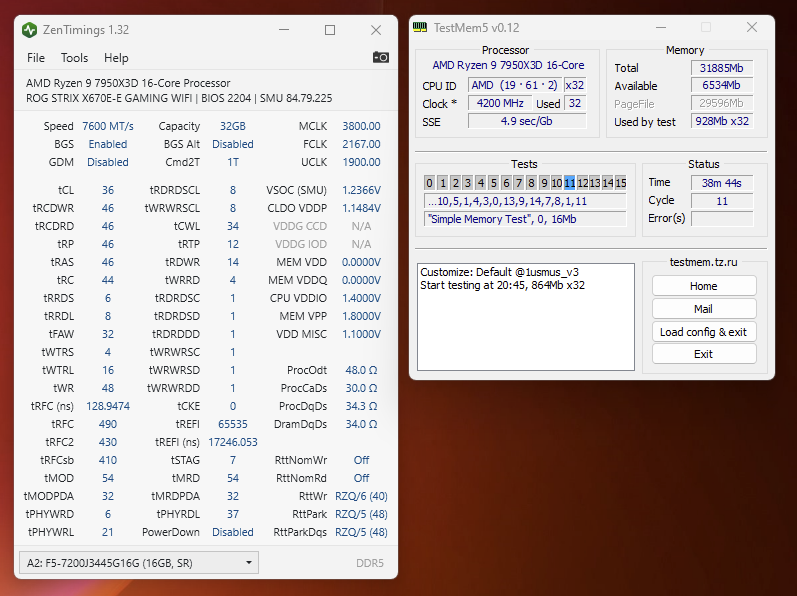The height and width of the screenshot is (596, 797).
Task: Click the TestMem5 log text area
Action: click(526, 317)
